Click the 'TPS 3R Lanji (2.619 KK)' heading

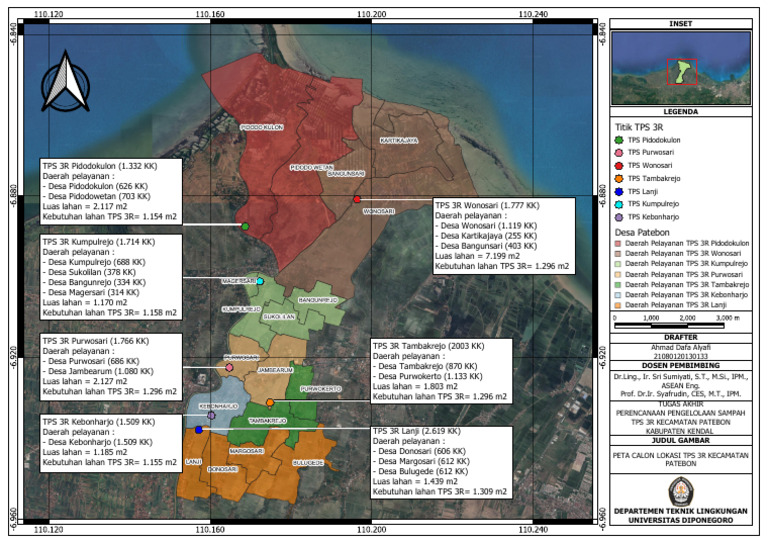417,431
